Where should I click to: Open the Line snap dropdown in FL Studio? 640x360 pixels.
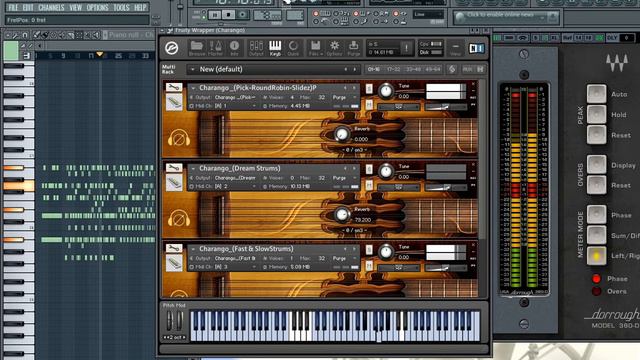428,15
